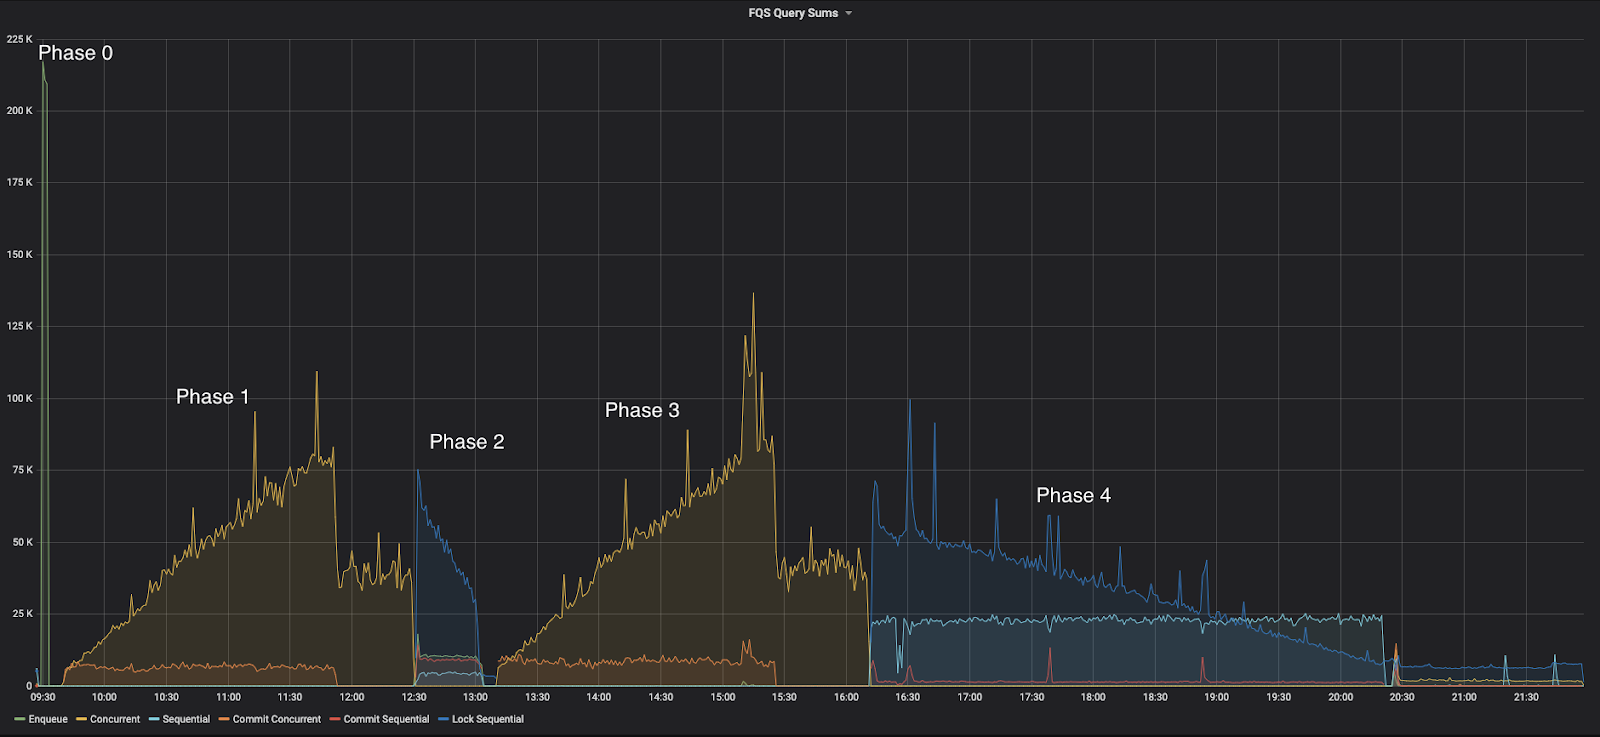Screen dimensions: 1600x737
Task: Click the 25 K y-axis label
Action: pos(22,614)
